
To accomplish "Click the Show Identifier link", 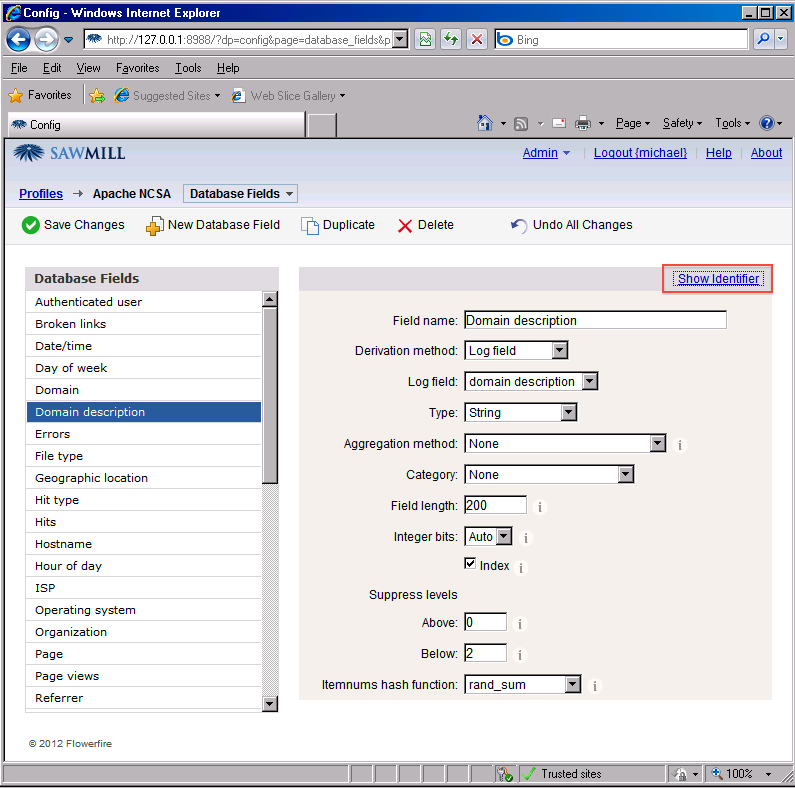I will pos(718,279).
